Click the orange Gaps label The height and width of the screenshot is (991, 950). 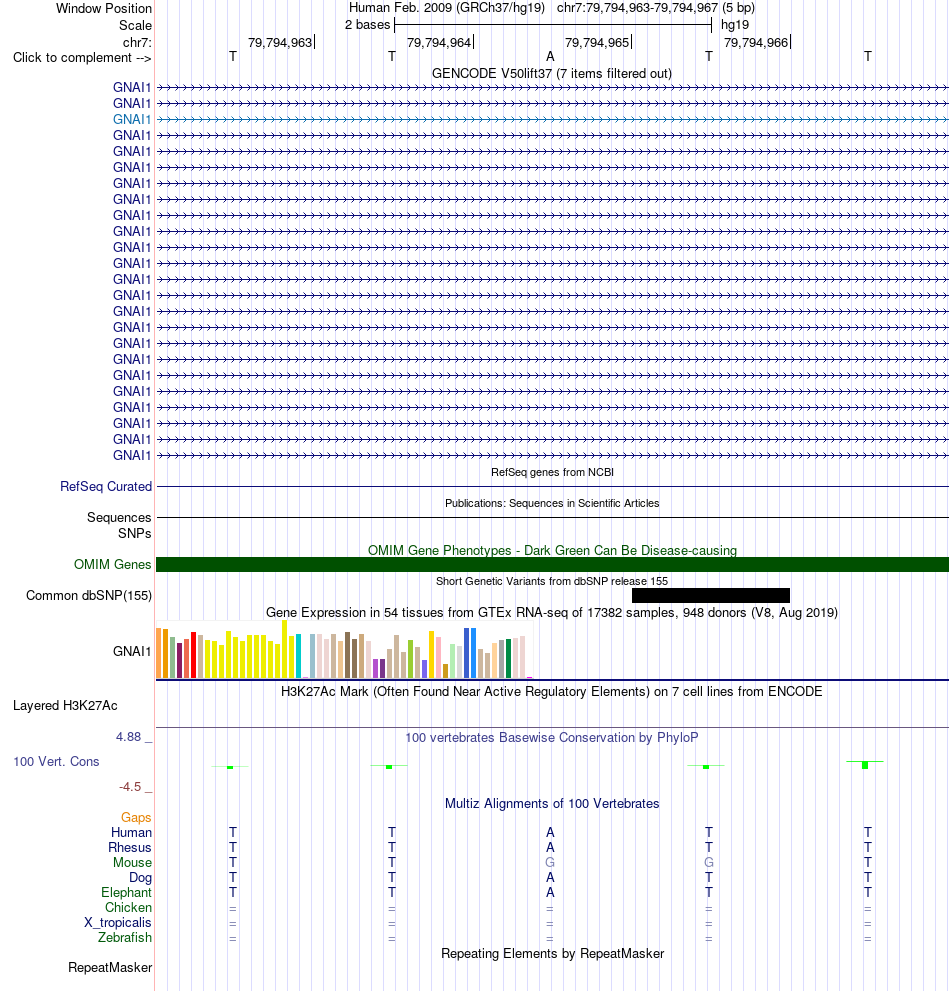click(x=137, y=818)
